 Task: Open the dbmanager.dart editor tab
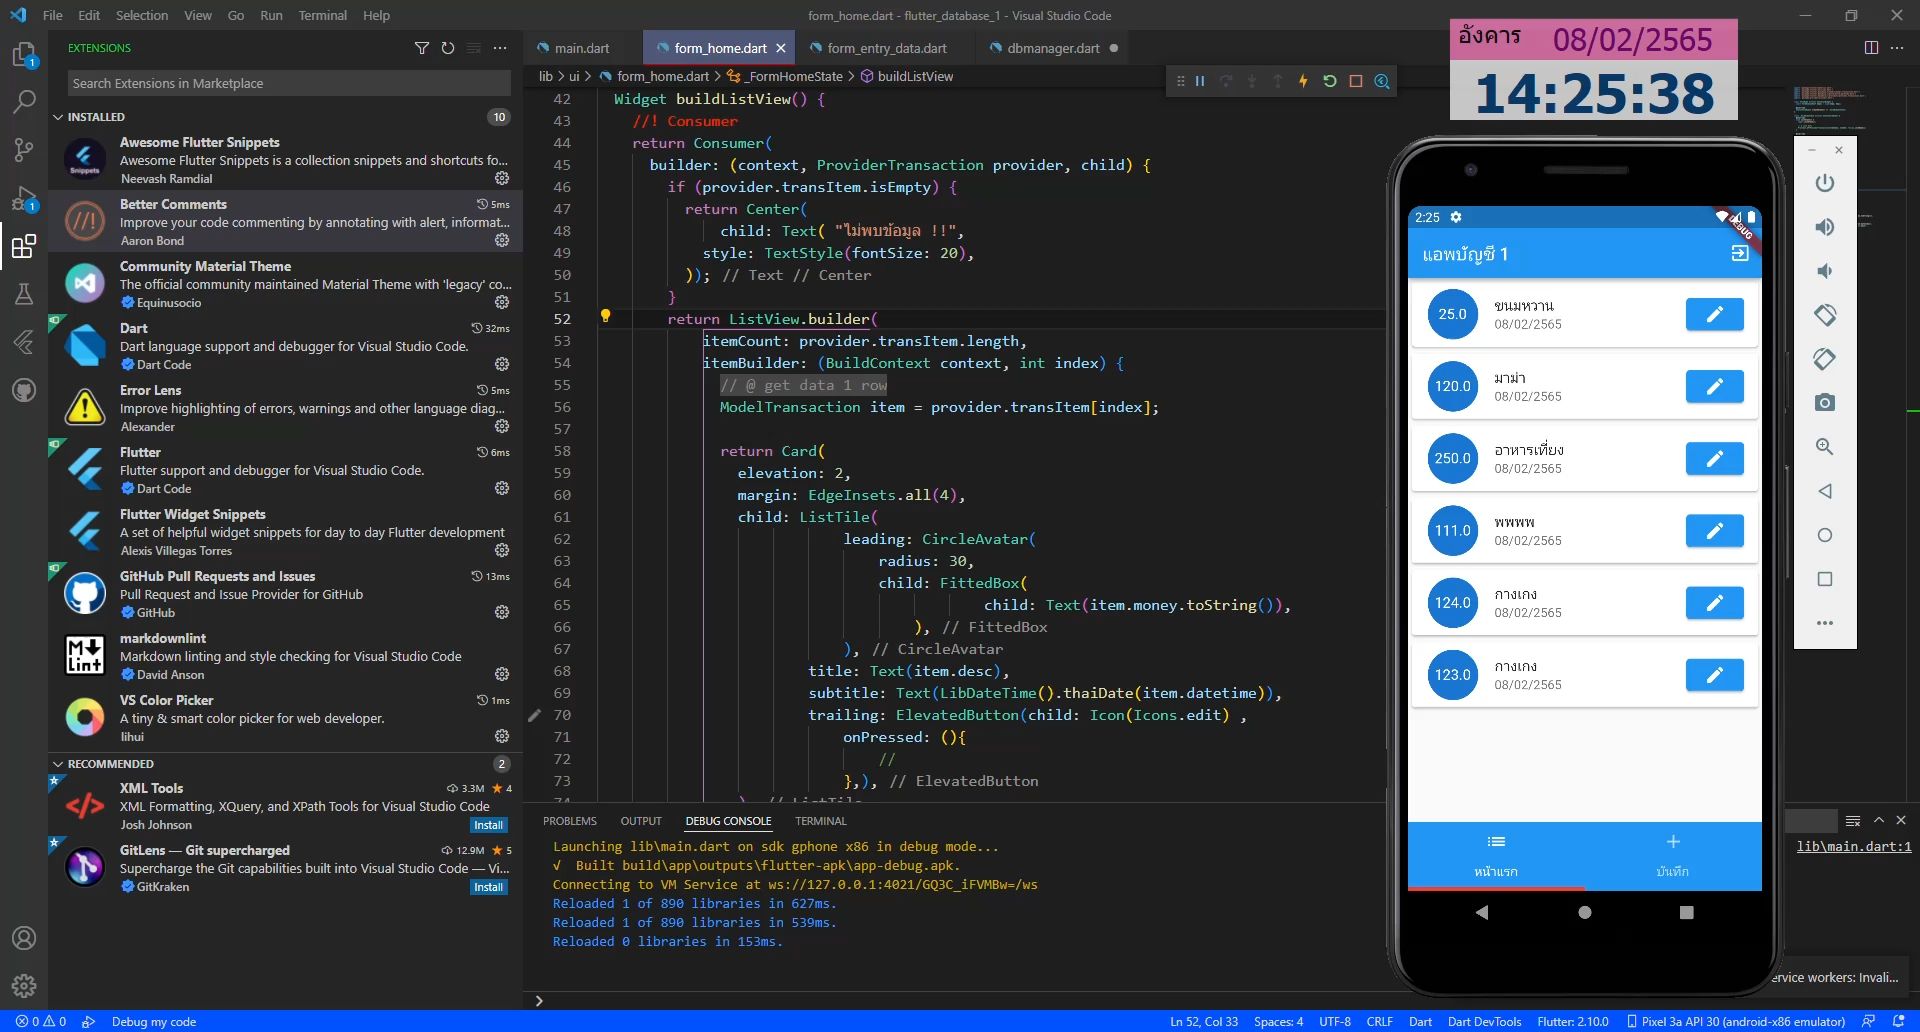click(x=1053, y=48)
